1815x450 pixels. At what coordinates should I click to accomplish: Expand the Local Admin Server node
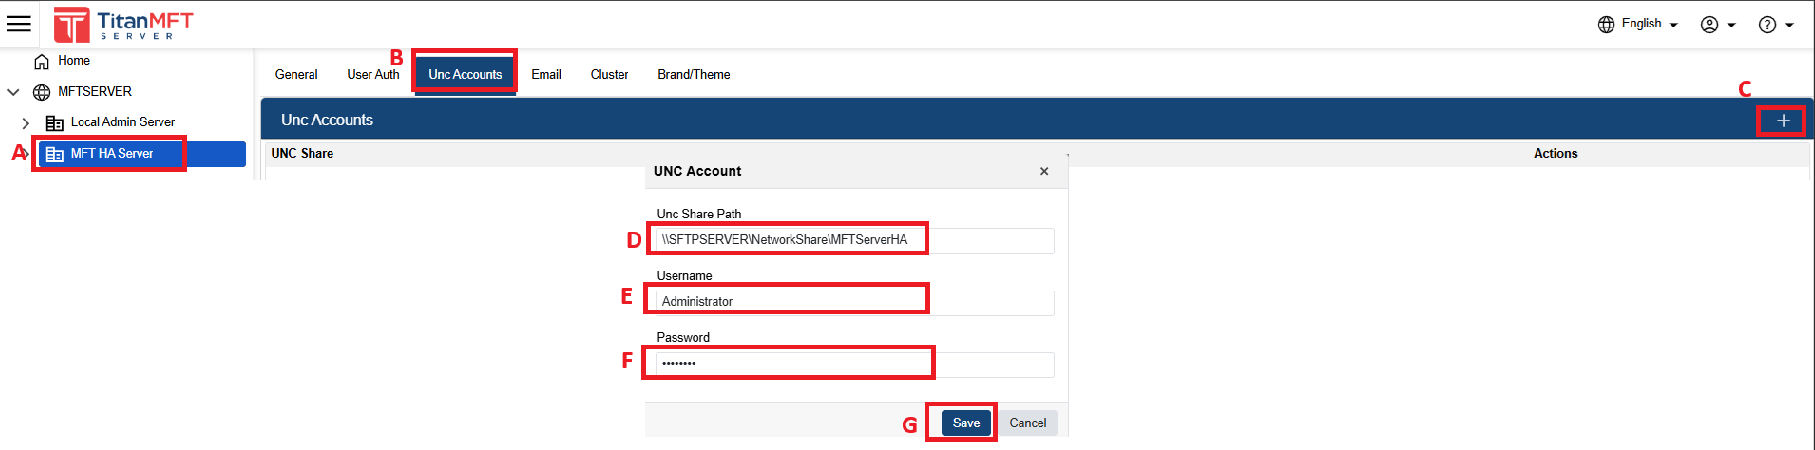[x=26, y=123]
